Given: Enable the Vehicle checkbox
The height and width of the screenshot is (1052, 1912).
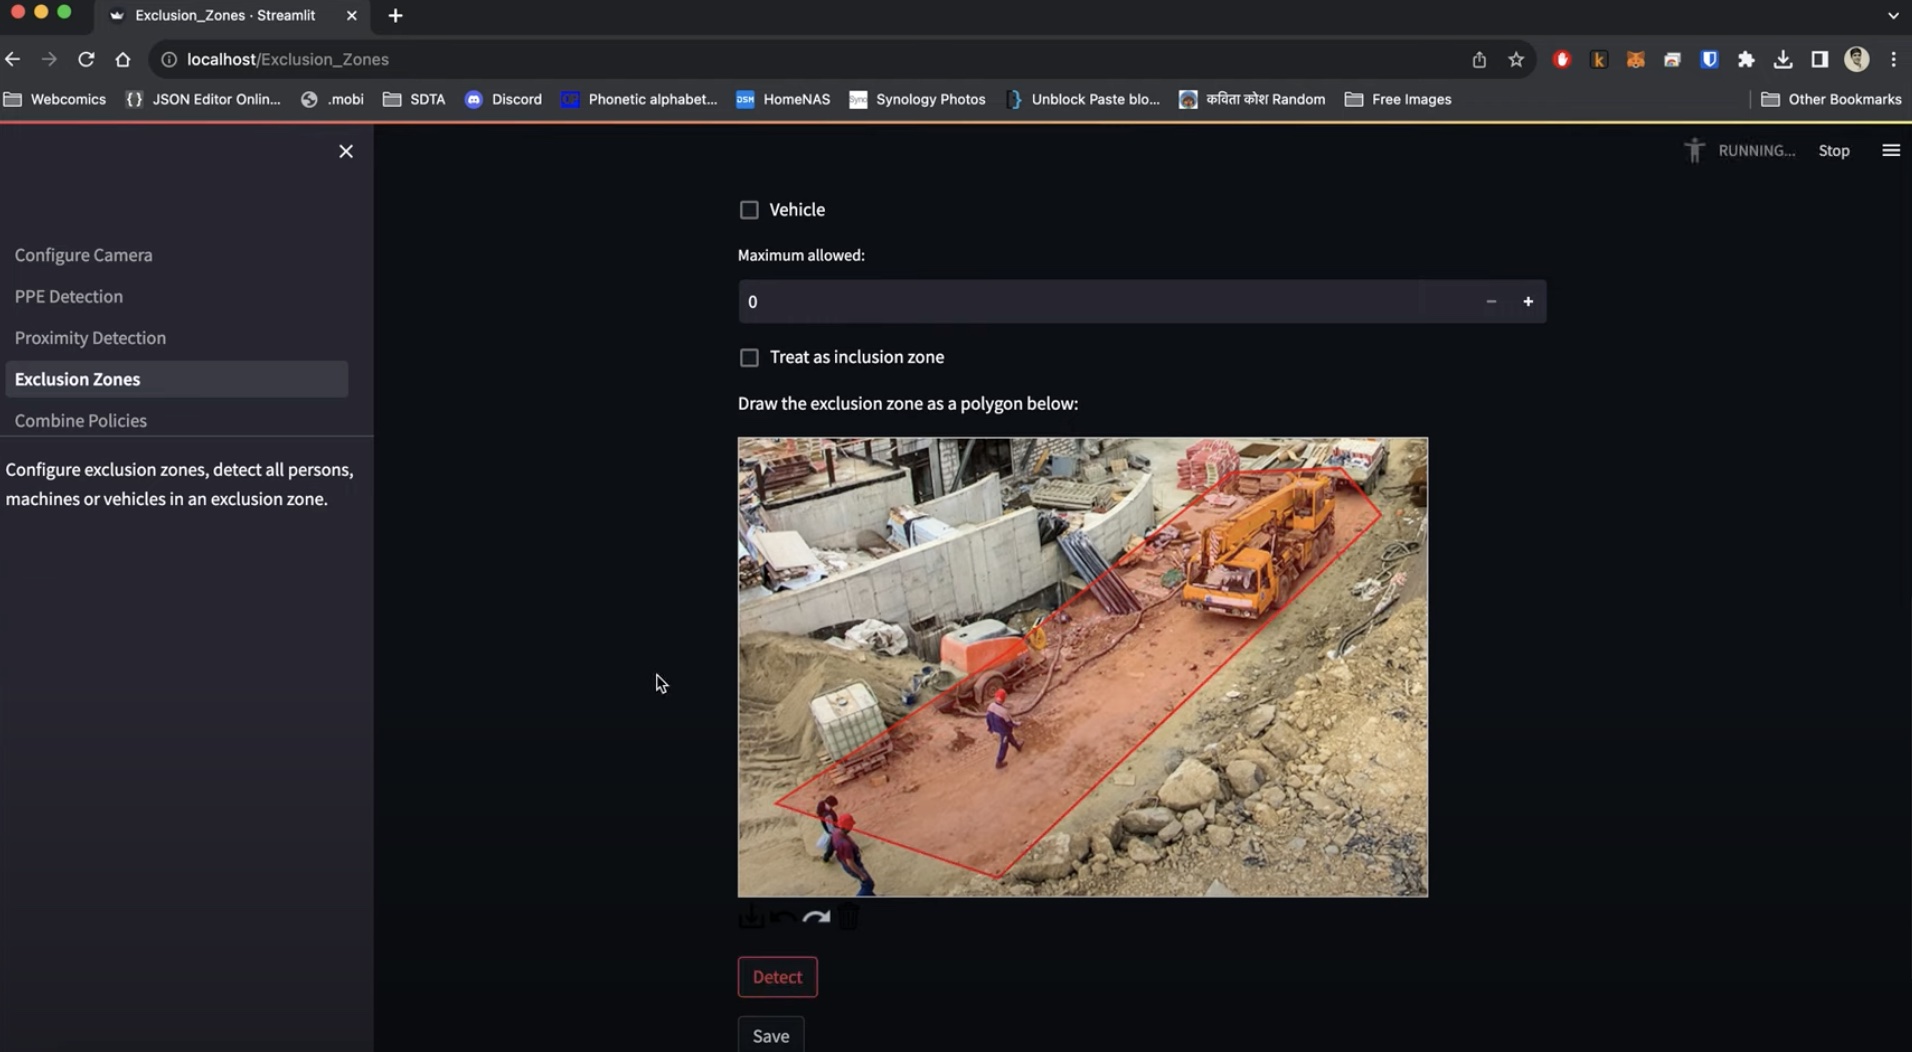Looking at the screenshot, I should (749, 210).
